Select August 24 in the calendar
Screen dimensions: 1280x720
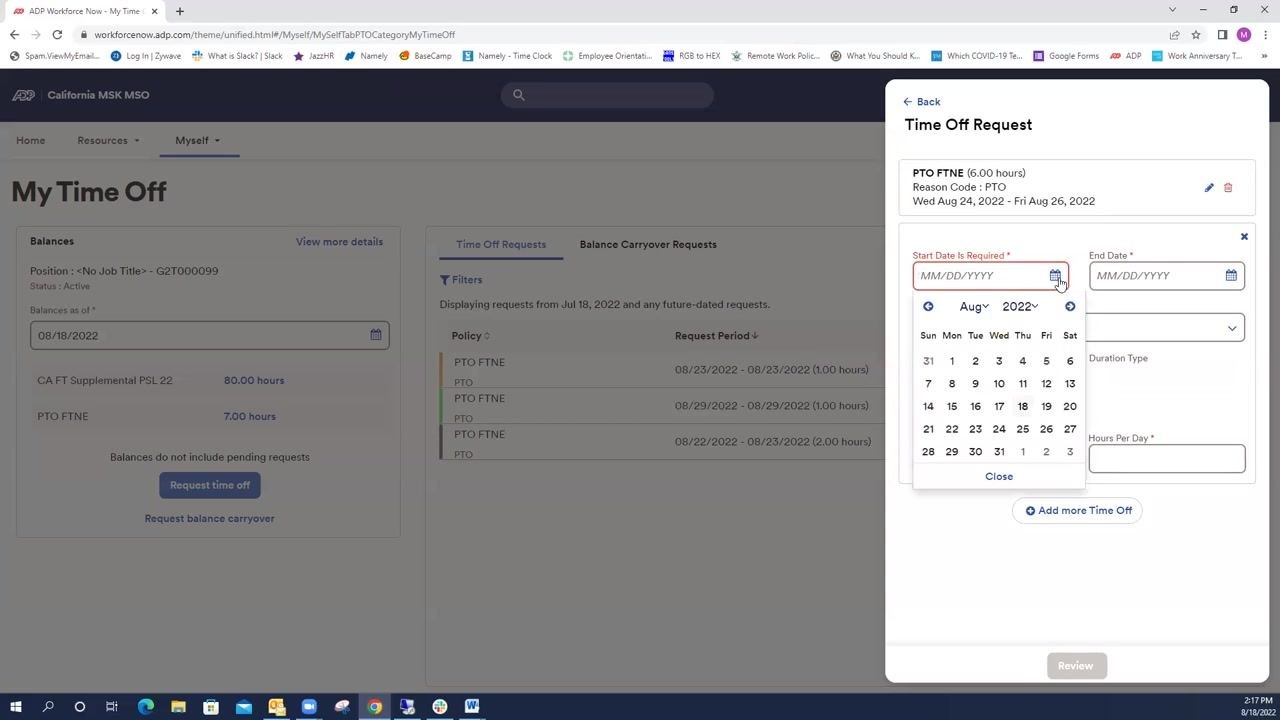click(x=999, y=429)
